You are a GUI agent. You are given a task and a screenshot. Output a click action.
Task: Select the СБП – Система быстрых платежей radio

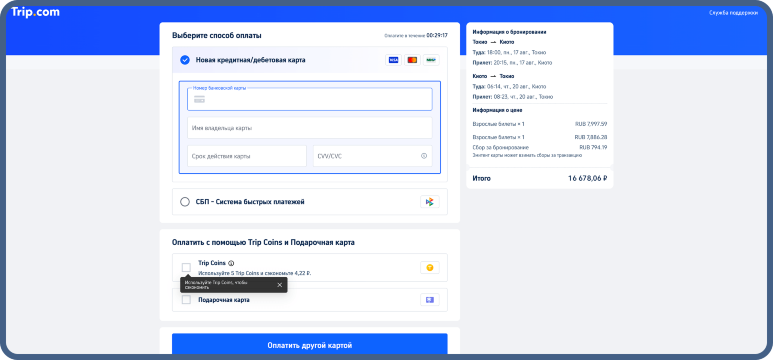[x=185, y=202]
